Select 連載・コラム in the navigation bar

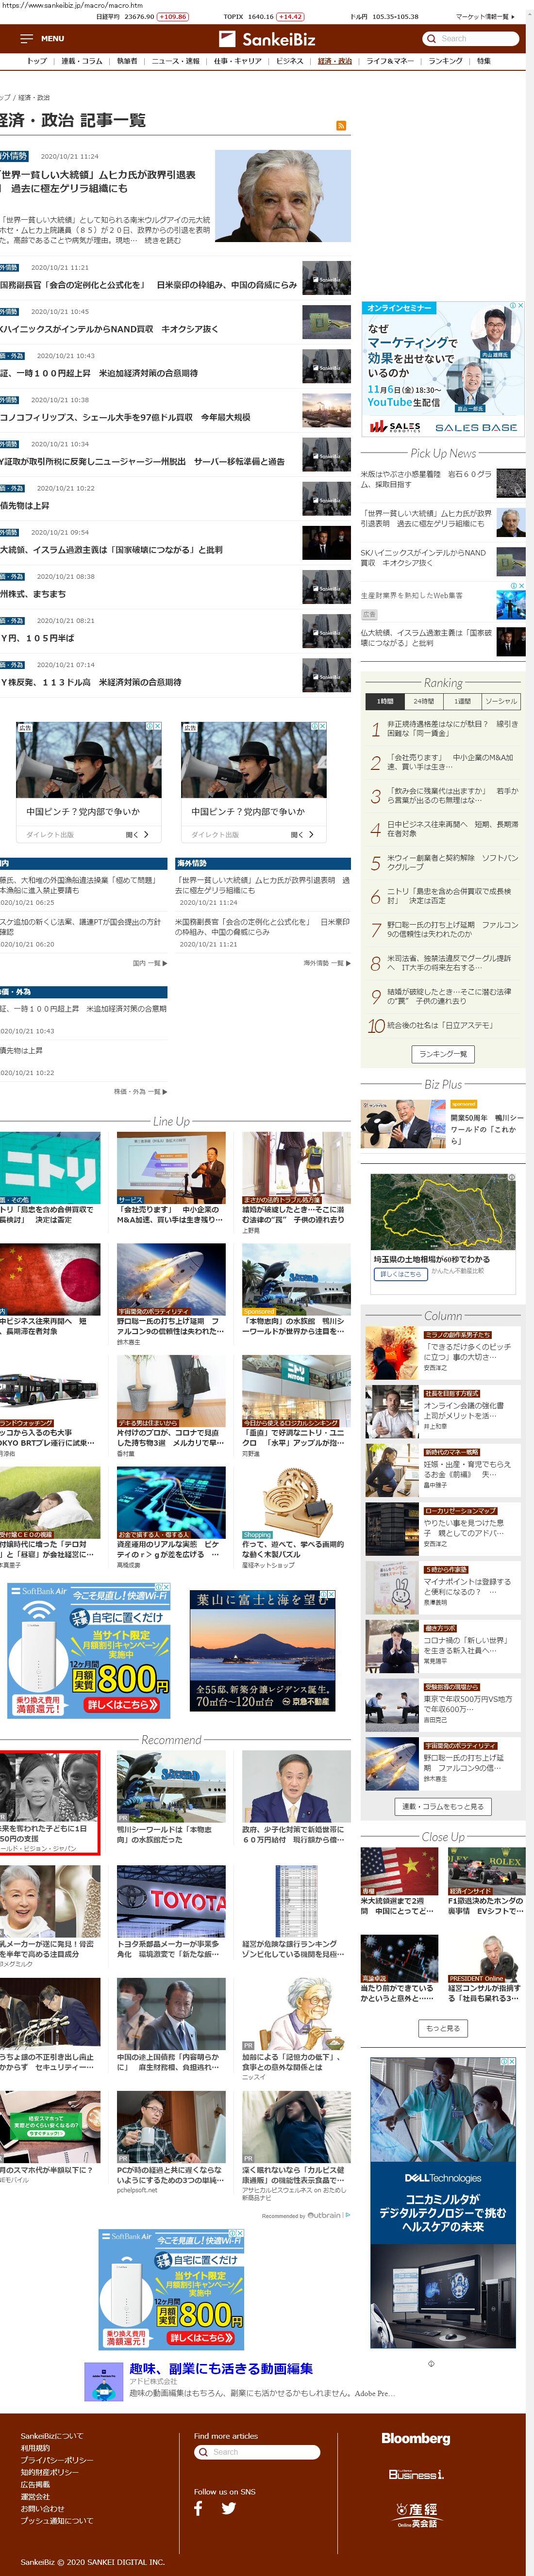point(82,61)
